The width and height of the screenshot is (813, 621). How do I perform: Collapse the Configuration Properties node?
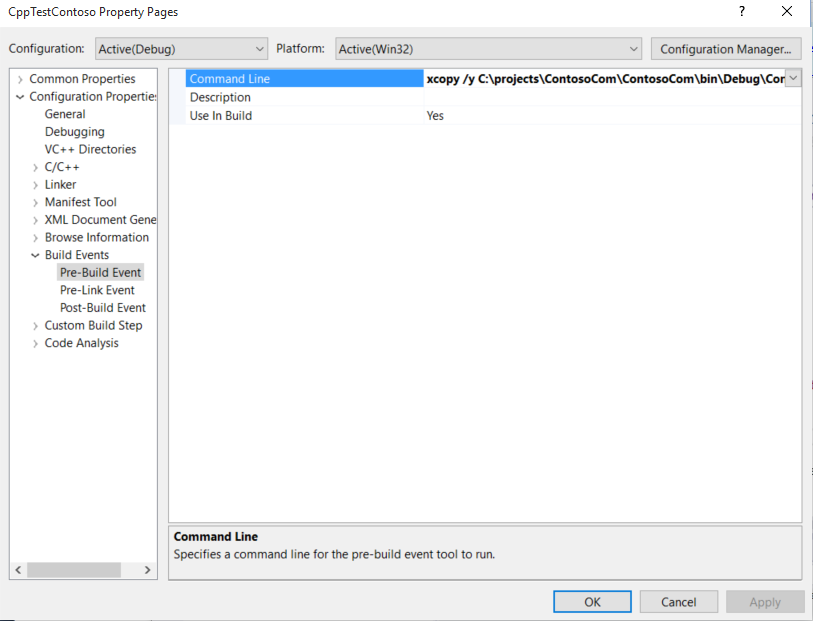pos(20,97)
